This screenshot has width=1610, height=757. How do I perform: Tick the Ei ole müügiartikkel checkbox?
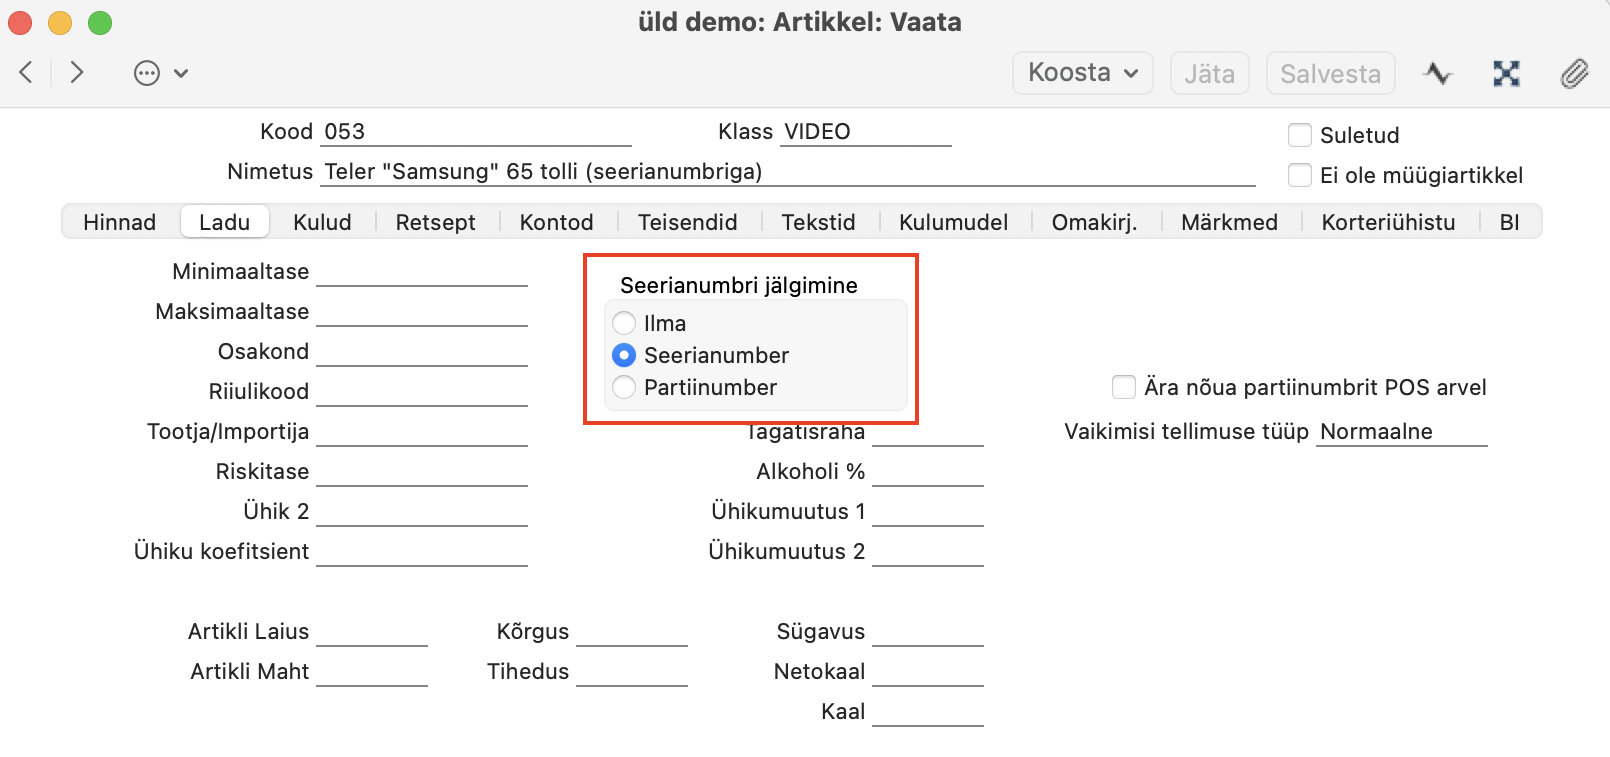[x=1300, y=175]
